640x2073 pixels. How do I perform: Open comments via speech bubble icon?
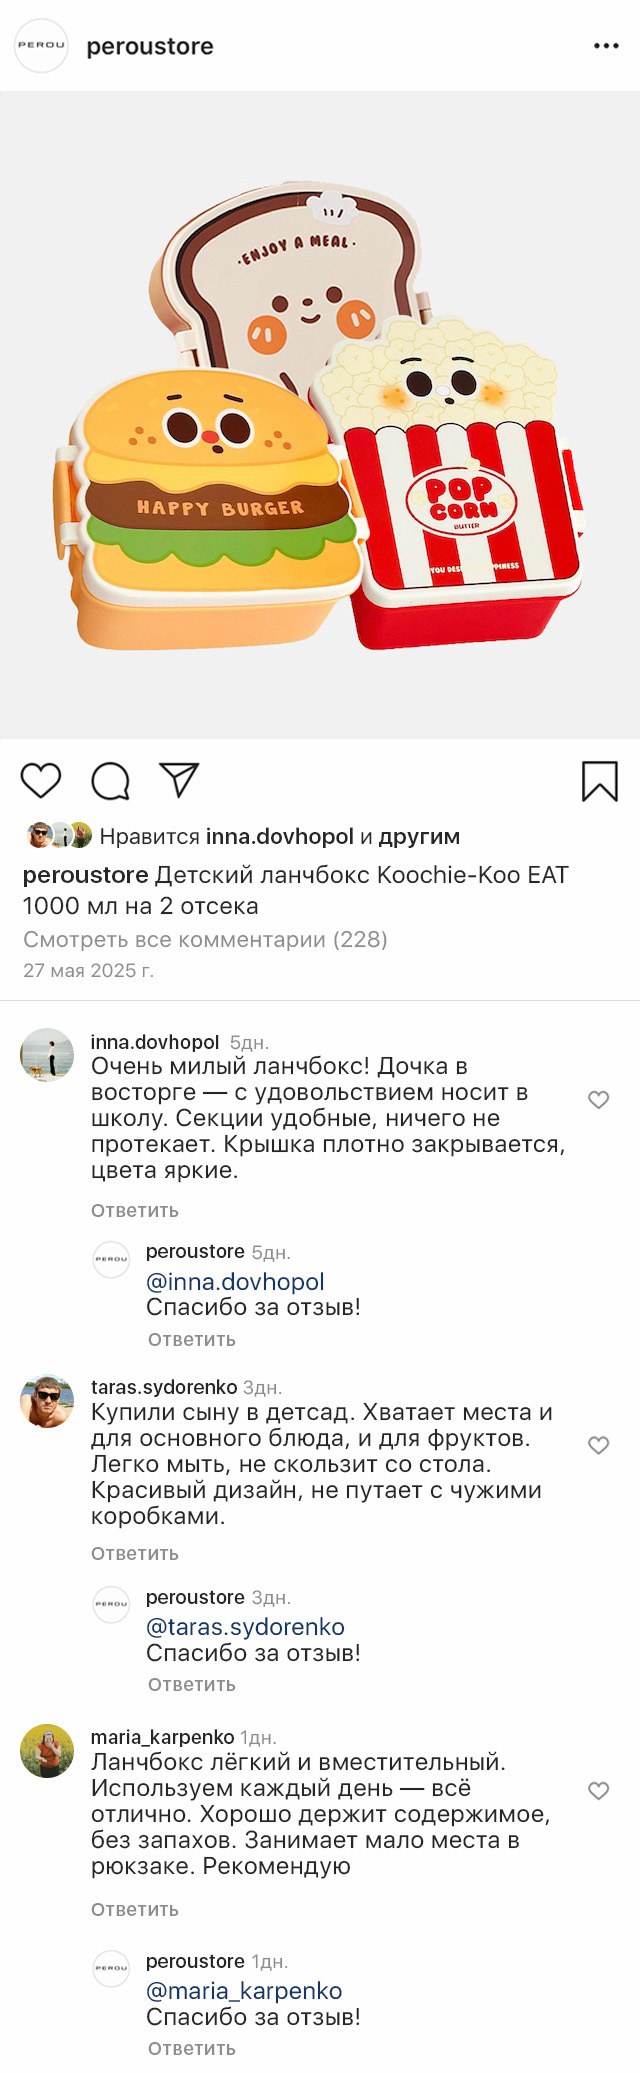coord(111,781)
